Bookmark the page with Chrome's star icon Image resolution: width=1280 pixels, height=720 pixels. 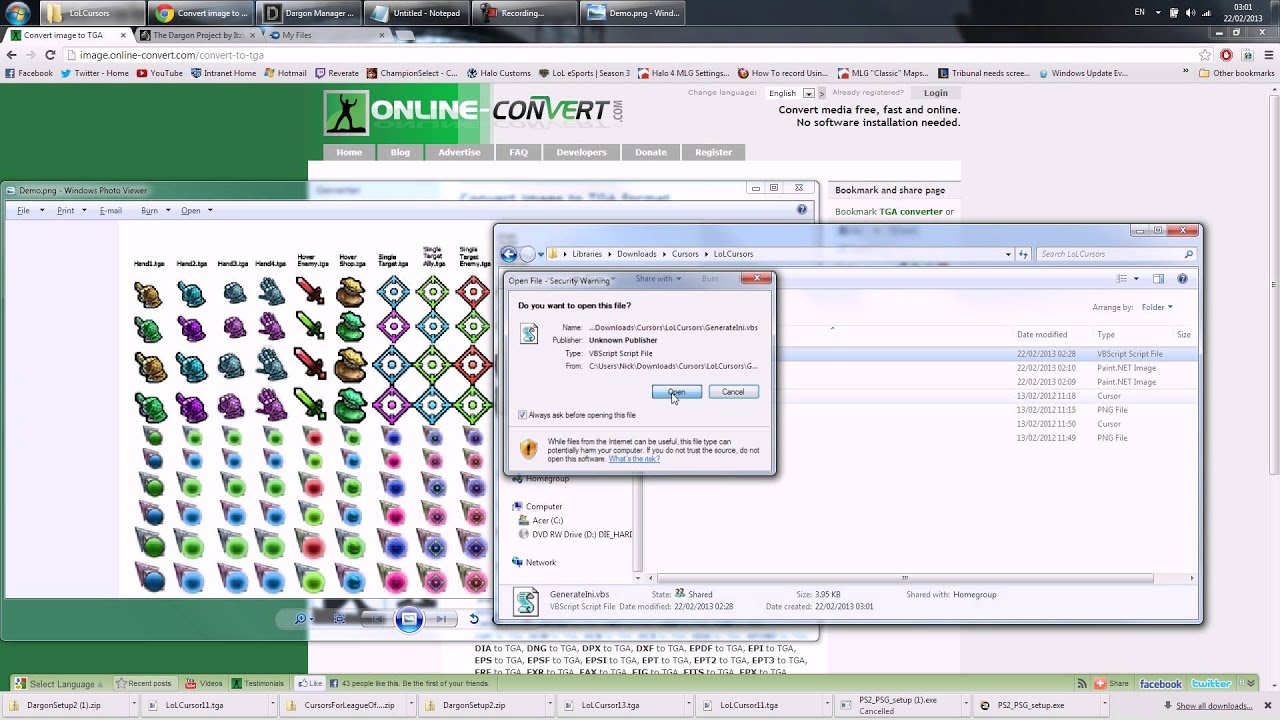click(1204, 55)
